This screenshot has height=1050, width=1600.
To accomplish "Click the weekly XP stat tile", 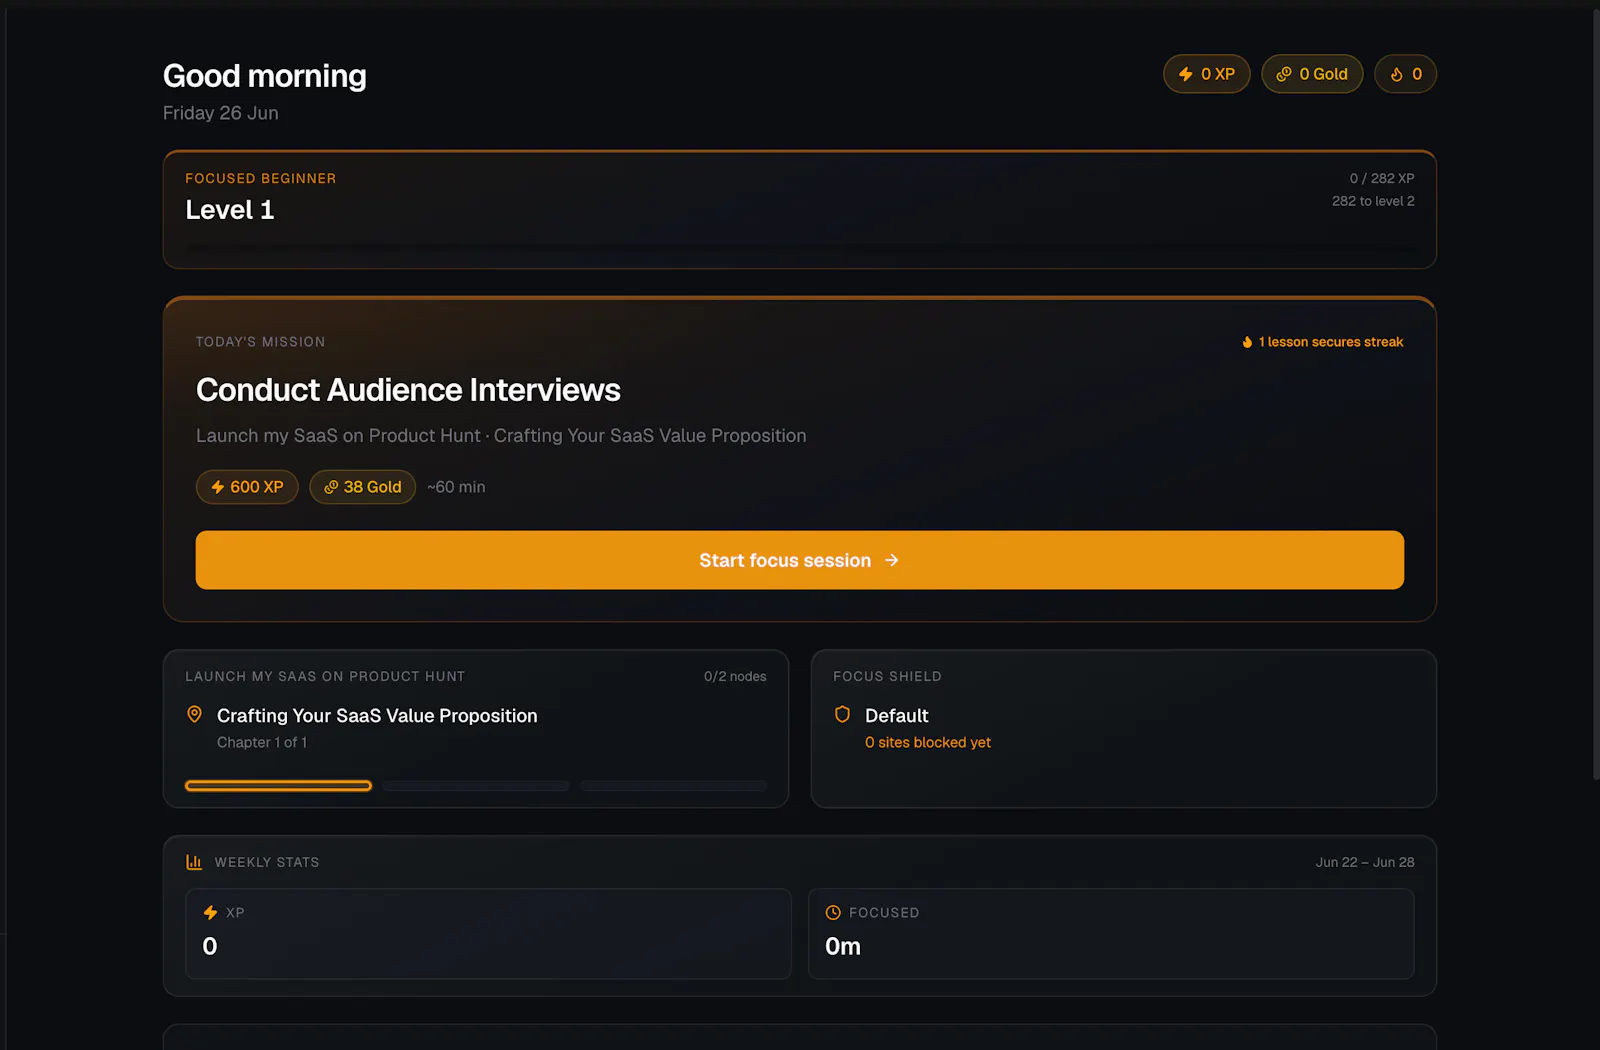I will [x=488, y=934].
